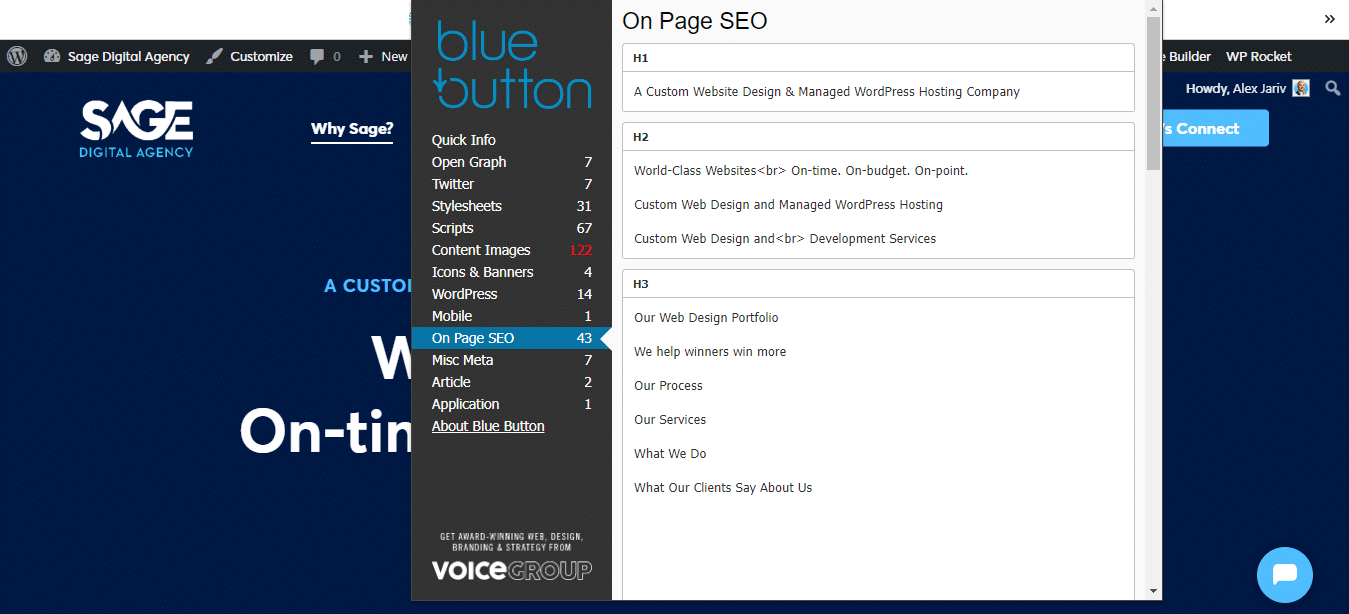Click the H2 section header
This screenshot has height=614, width=1349.
point(878,137)
